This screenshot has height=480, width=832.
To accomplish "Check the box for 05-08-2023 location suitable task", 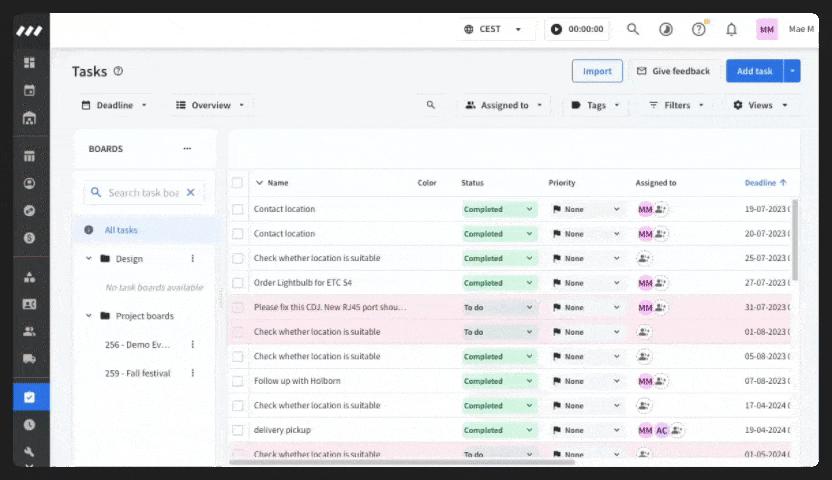I will [238, 356].
